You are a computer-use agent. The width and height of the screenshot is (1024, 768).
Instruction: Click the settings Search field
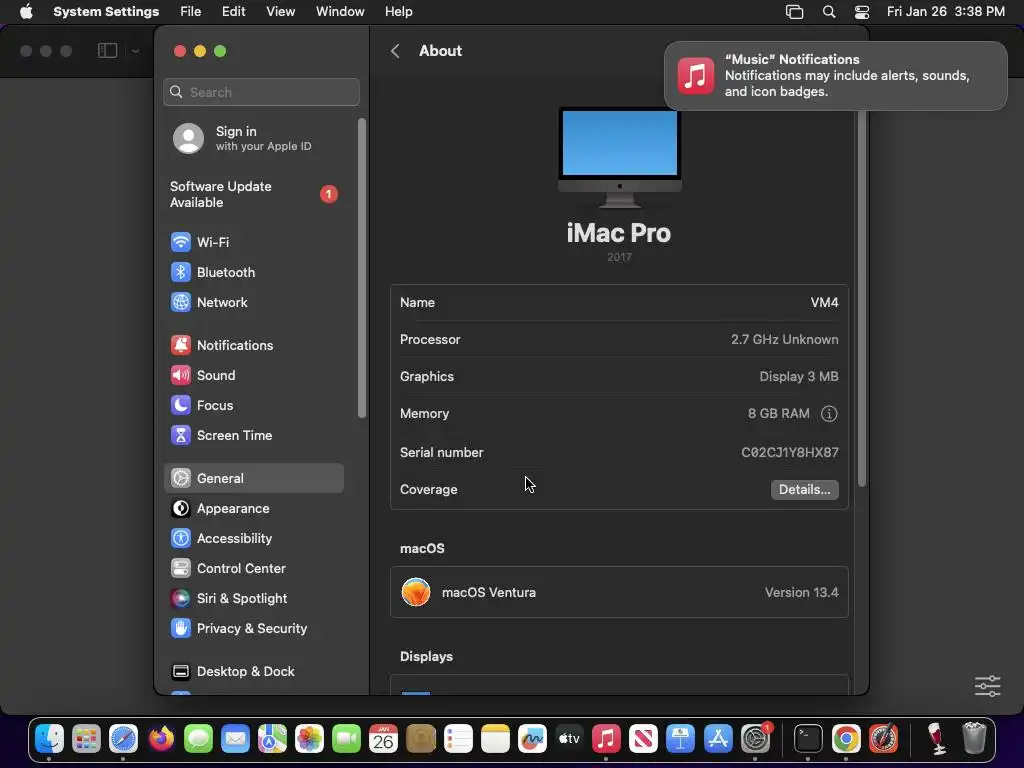click(x=261, y=92)
